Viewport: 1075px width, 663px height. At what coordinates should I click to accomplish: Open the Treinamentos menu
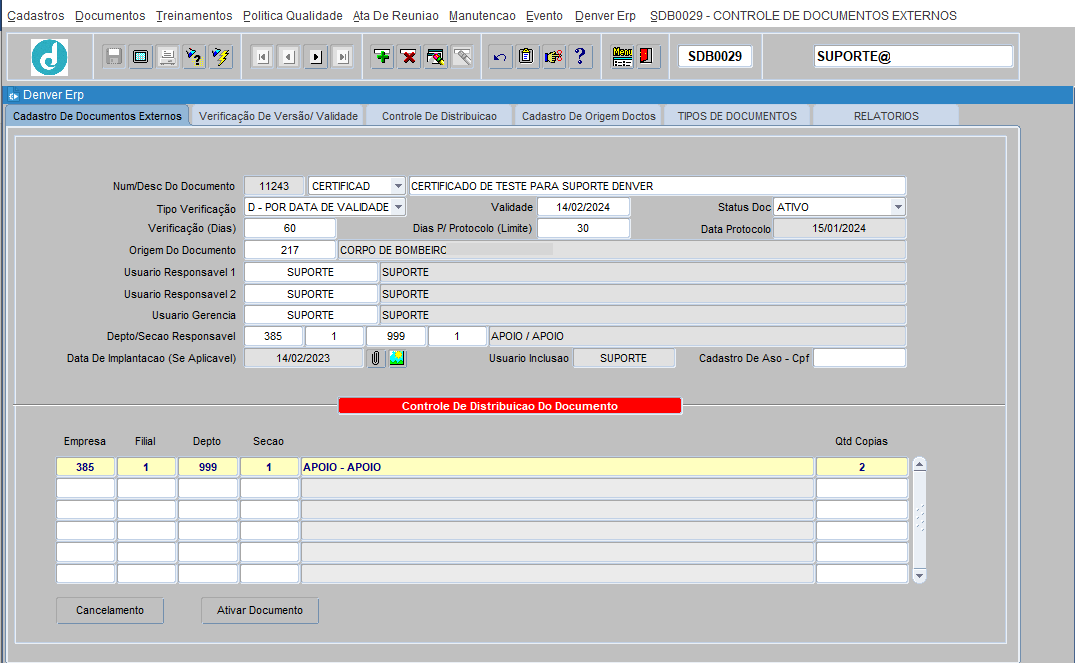tap(194, 16)
